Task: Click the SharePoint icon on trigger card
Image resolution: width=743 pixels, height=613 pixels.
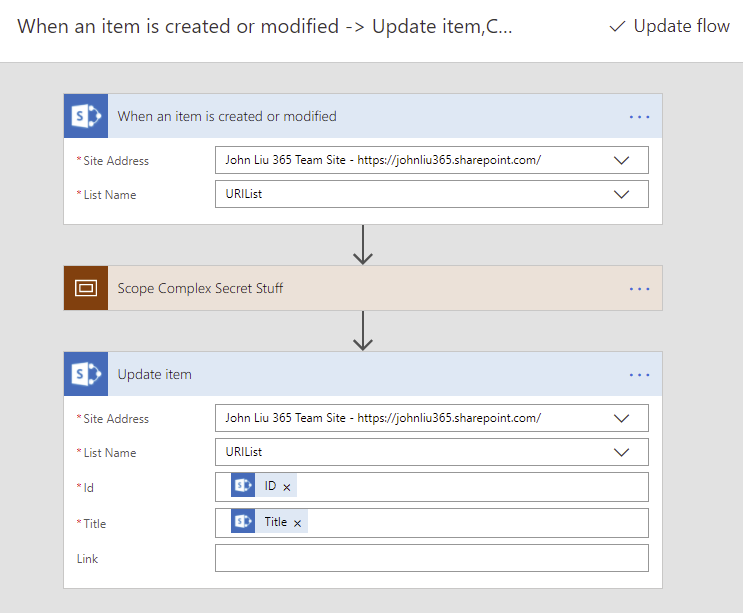Action: (85, 116)
